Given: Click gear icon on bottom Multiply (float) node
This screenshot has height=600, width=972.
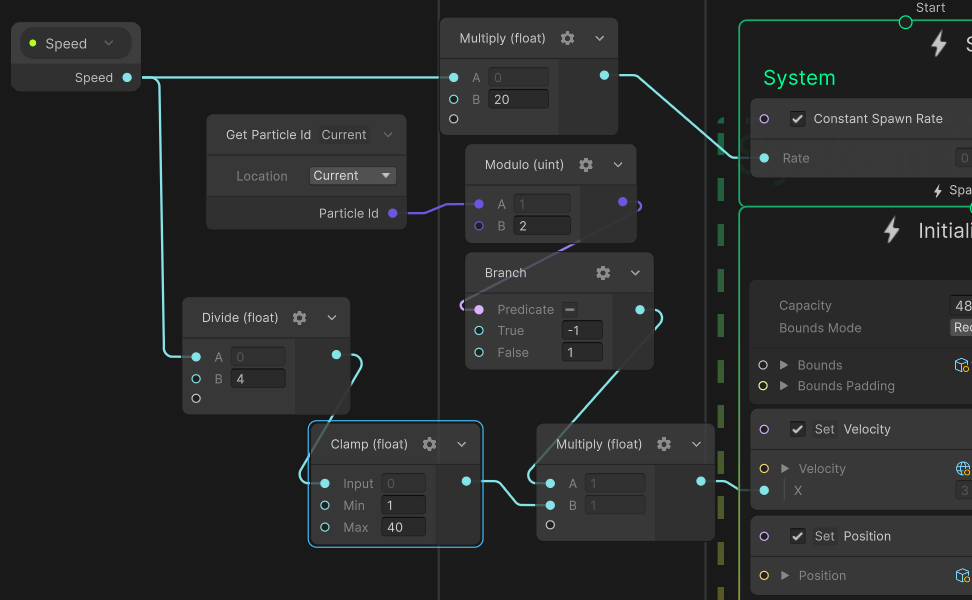Looking at the screenshot, I should point(664,444).
